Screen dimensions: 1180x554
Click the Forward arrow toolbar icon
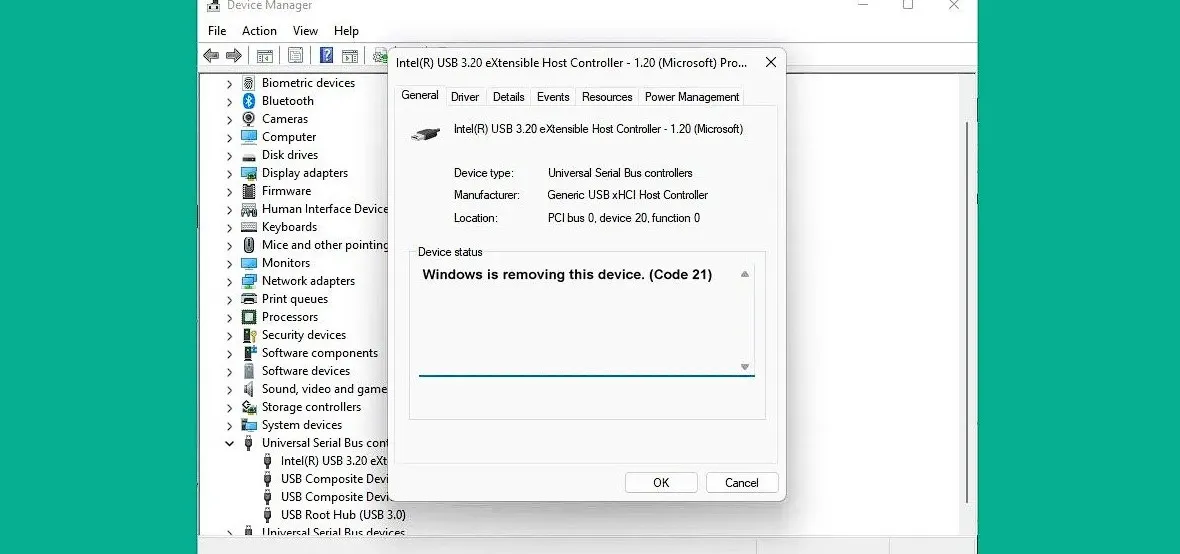234,56
